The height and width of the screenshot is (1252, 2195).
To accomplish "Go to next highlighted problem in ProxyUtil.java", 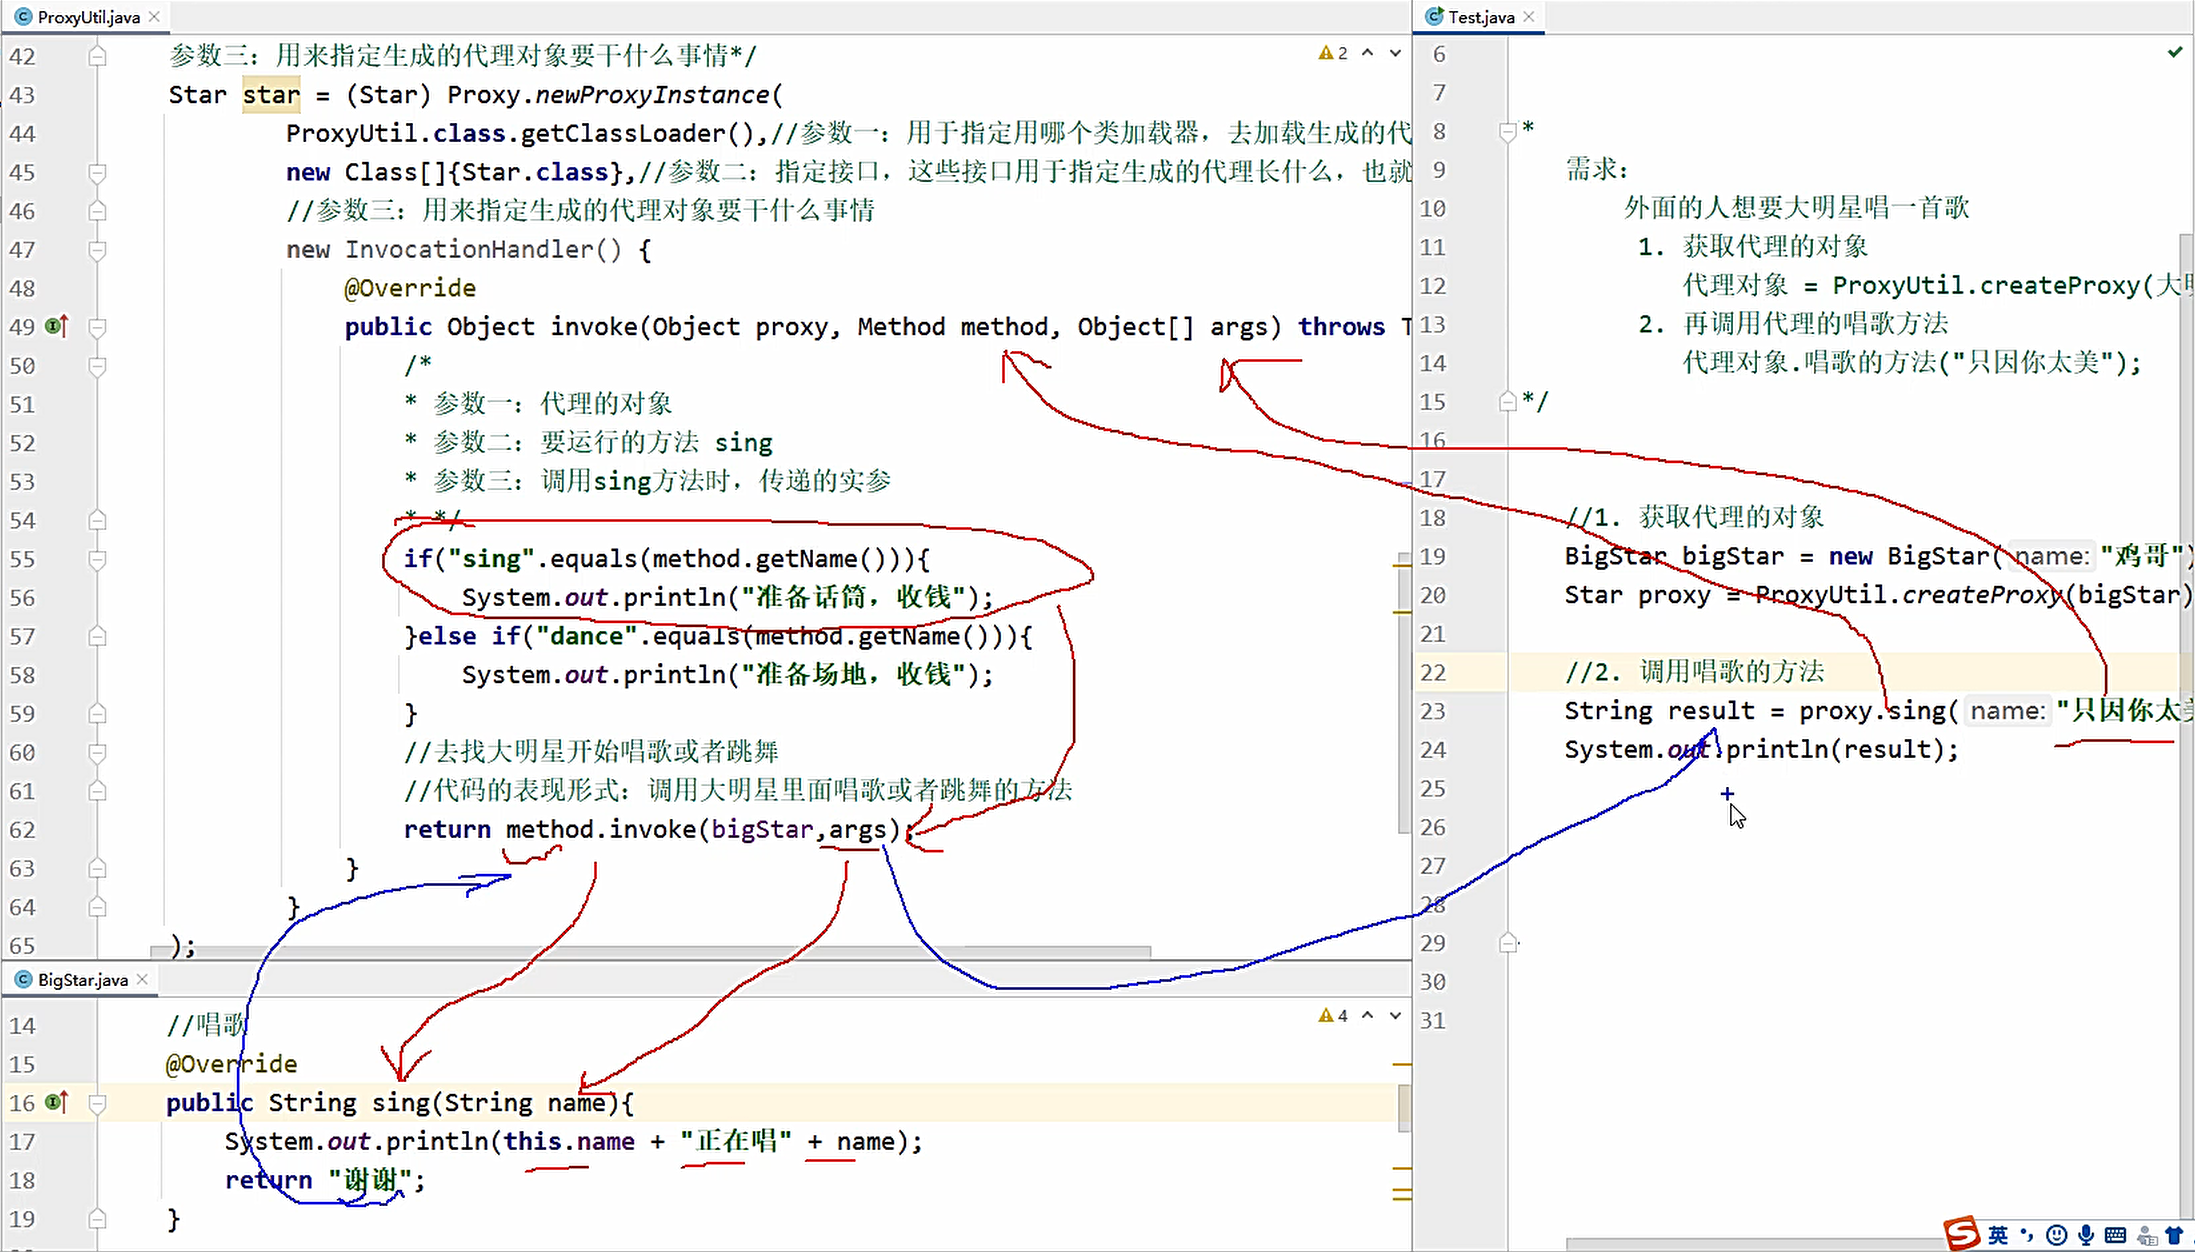I will 1395,53.
